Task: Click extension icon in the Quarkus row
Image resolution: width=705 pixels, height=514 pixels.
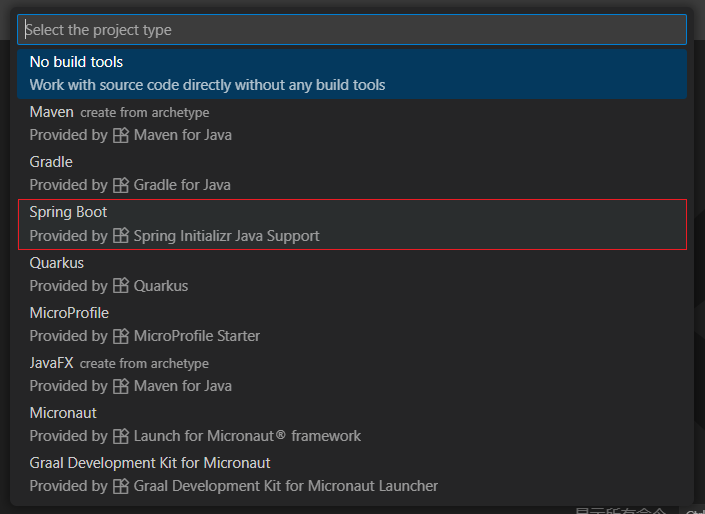Action: coord(120,286)
